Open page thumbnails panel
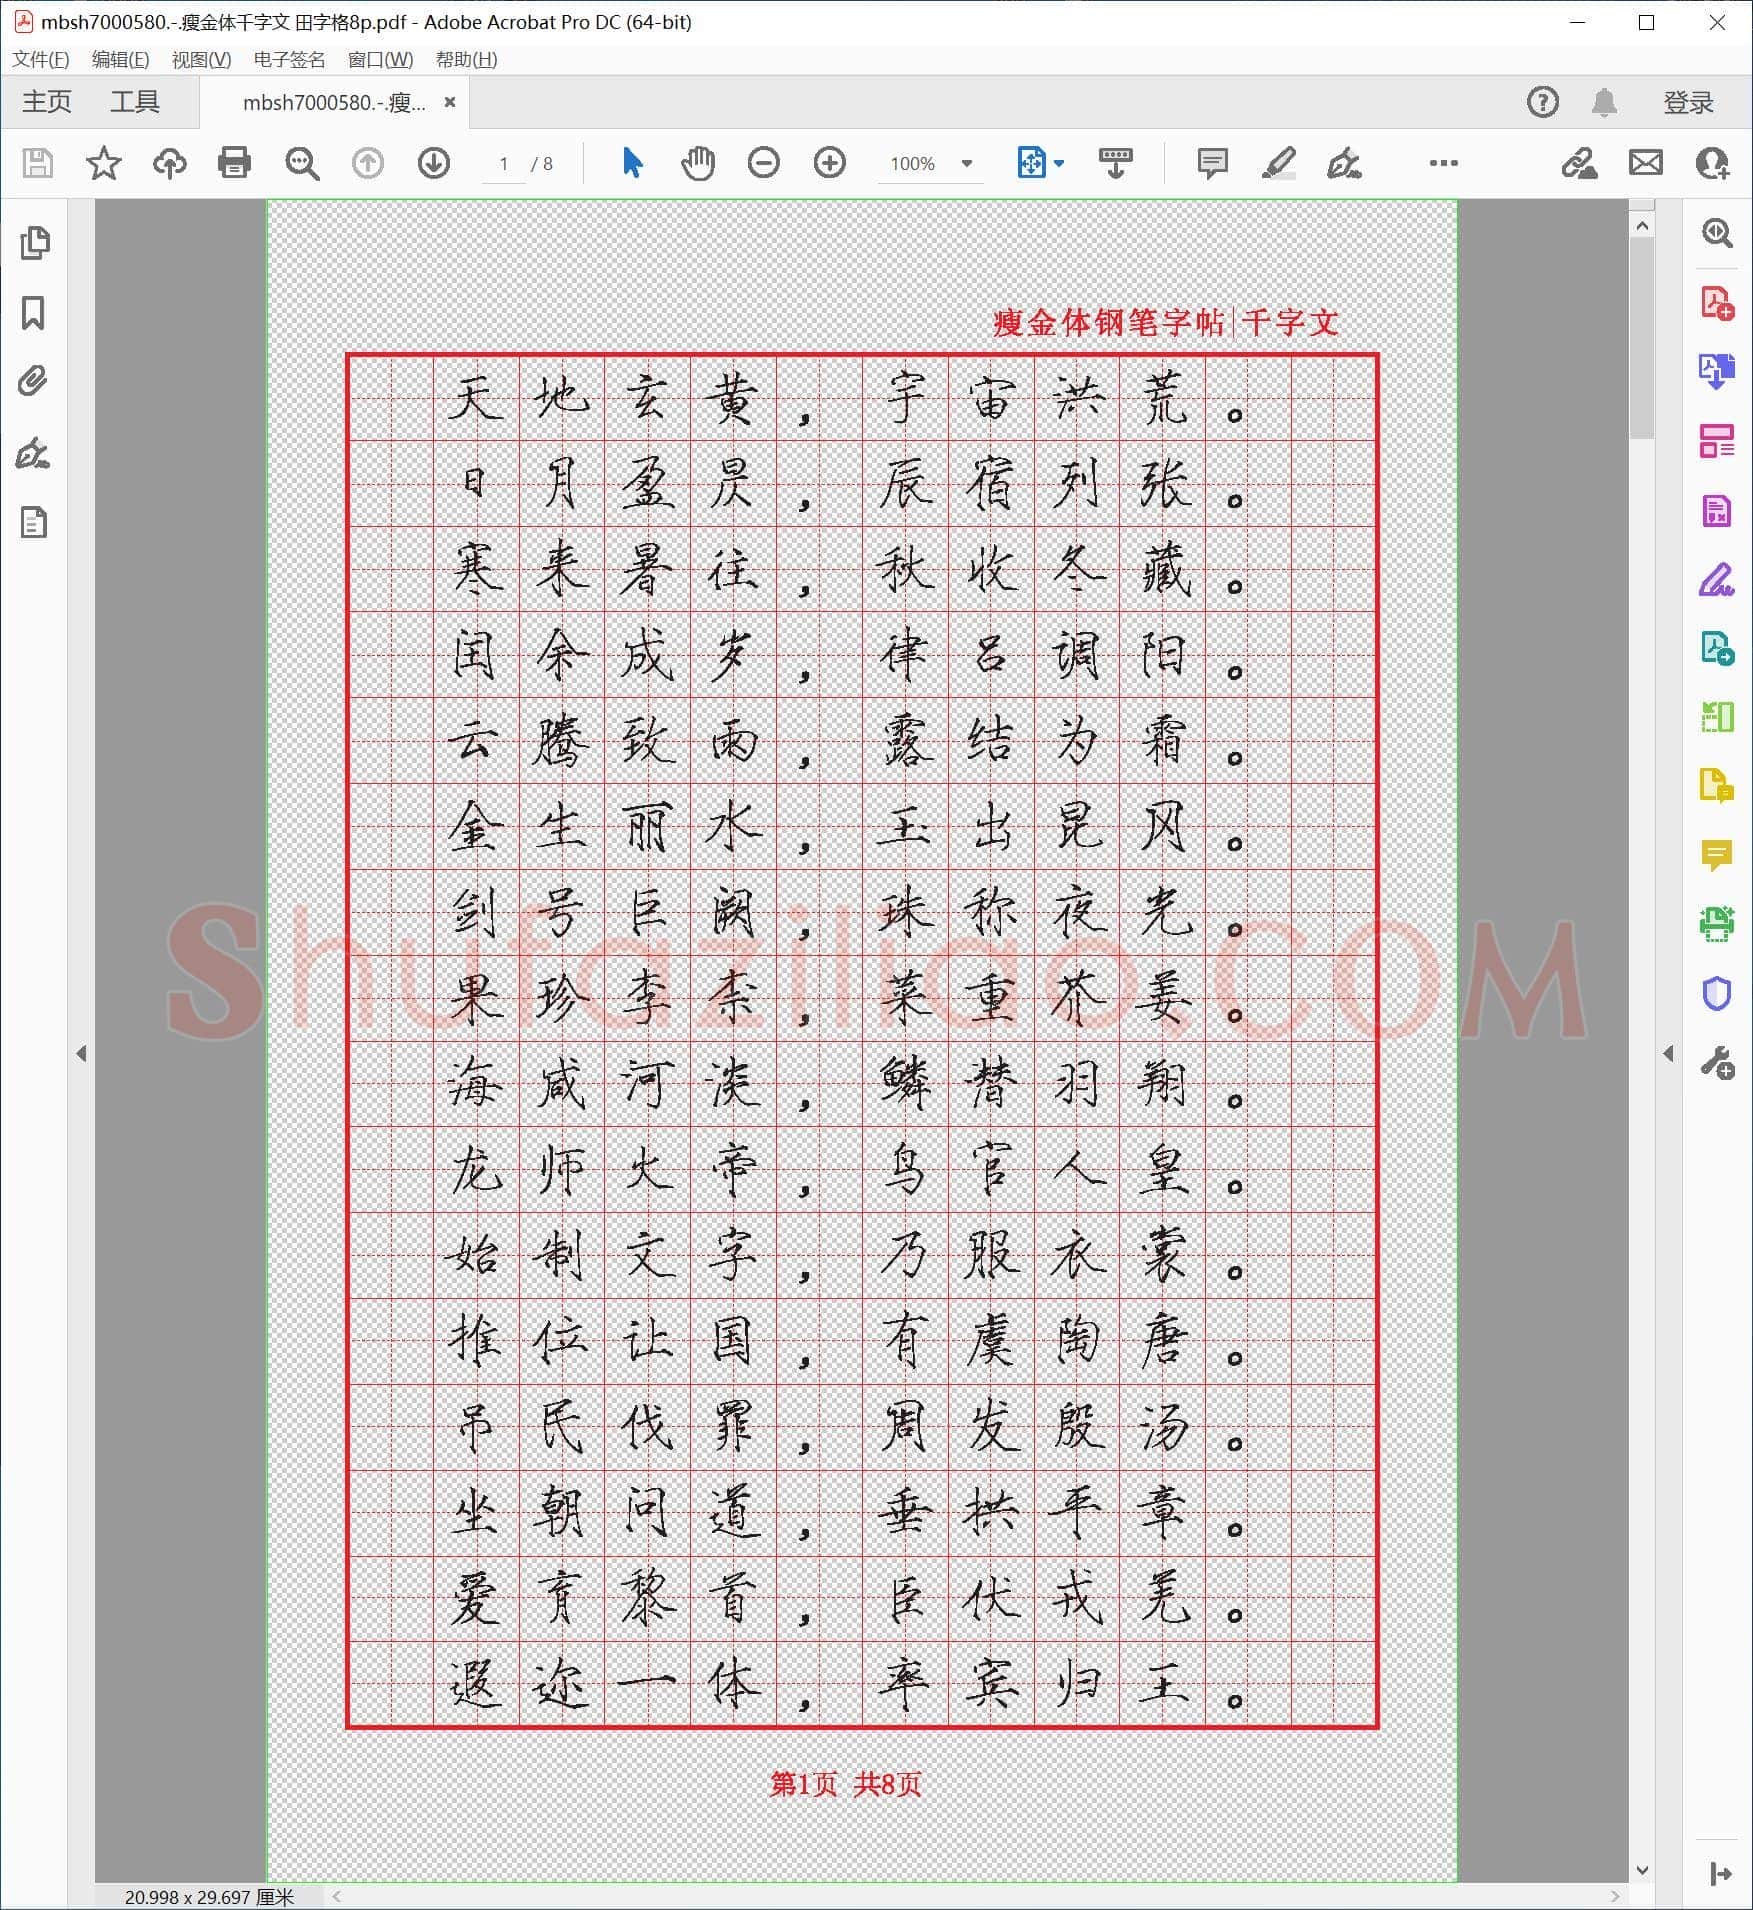Screen dimensions: 1753x1910 34,243
